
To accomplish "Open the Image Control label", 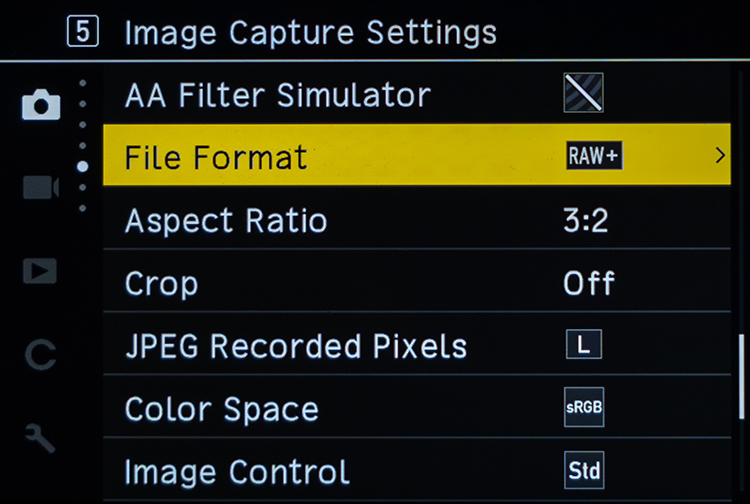I will 237,471.
